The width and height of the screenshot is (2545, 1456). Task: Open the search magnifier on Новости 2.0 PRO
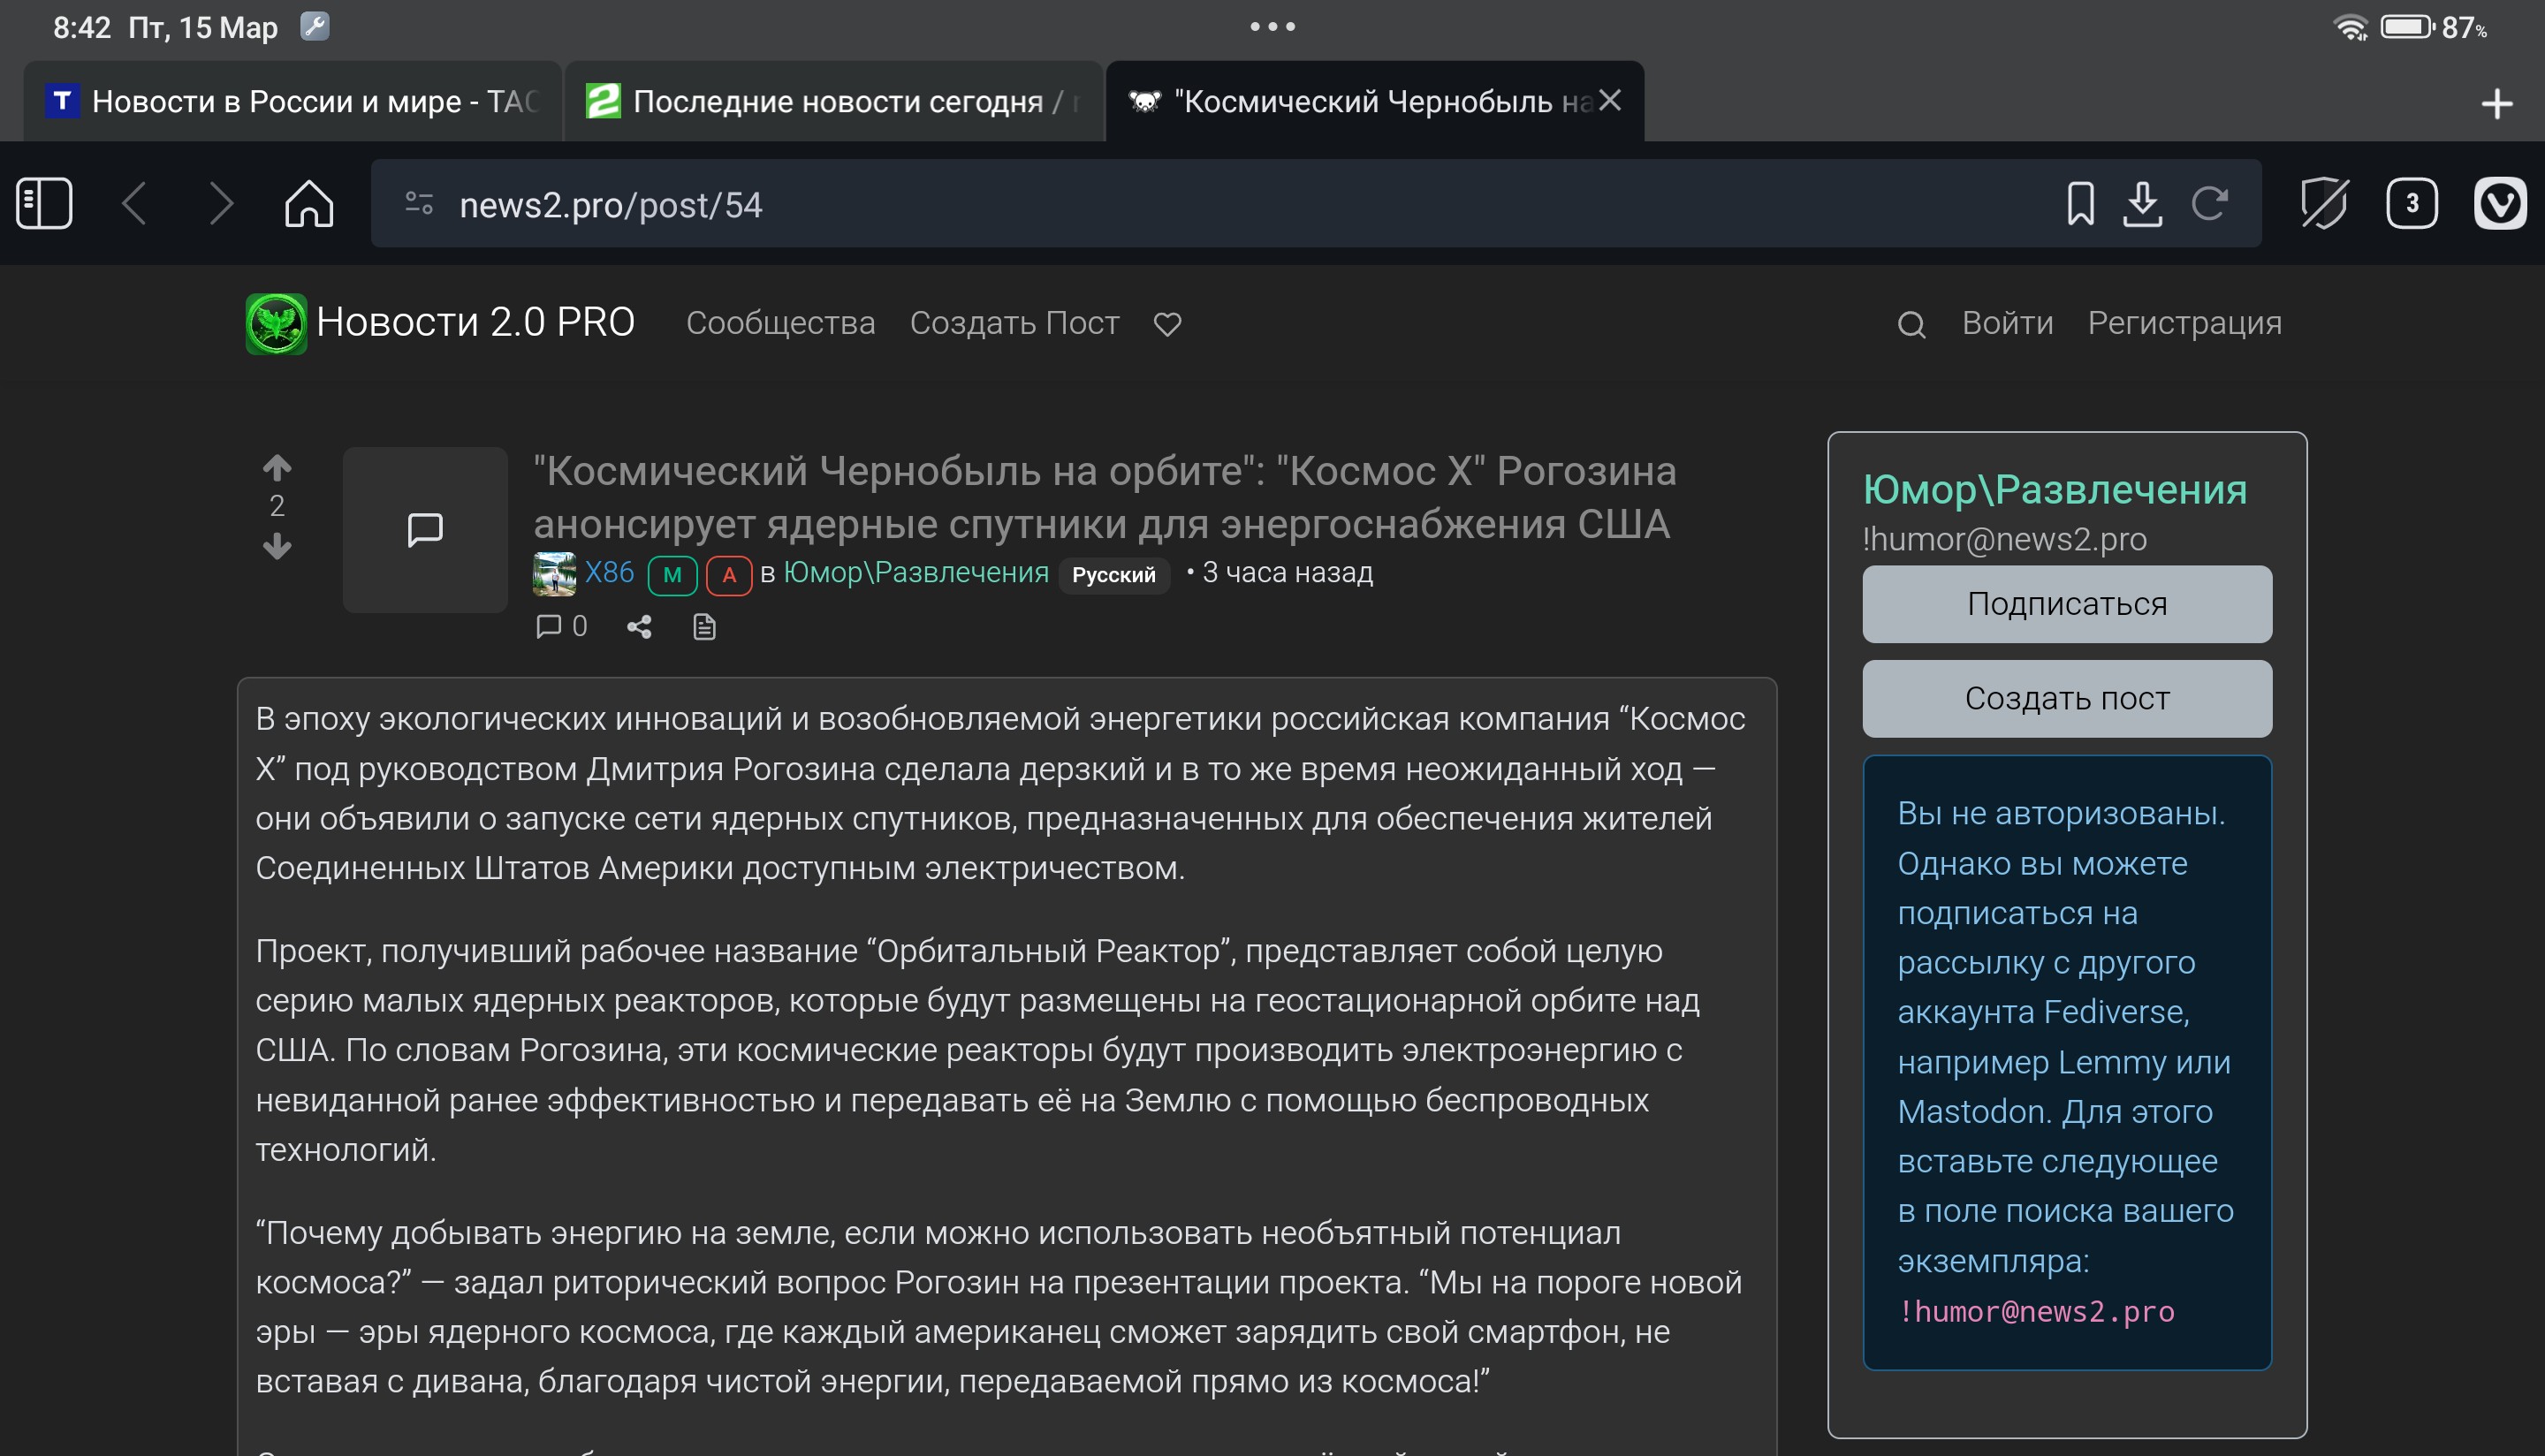click(x=1911, y=324)
